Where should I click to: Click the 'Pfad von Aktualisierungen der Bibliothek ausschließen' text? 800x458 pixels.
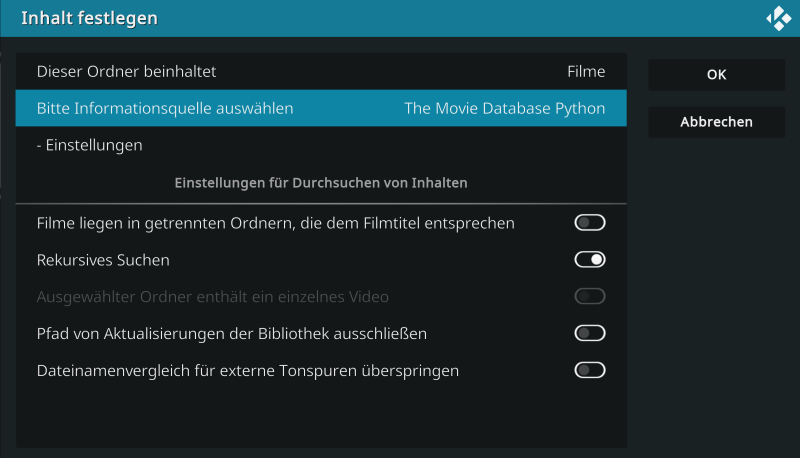(x=232, y=334)
